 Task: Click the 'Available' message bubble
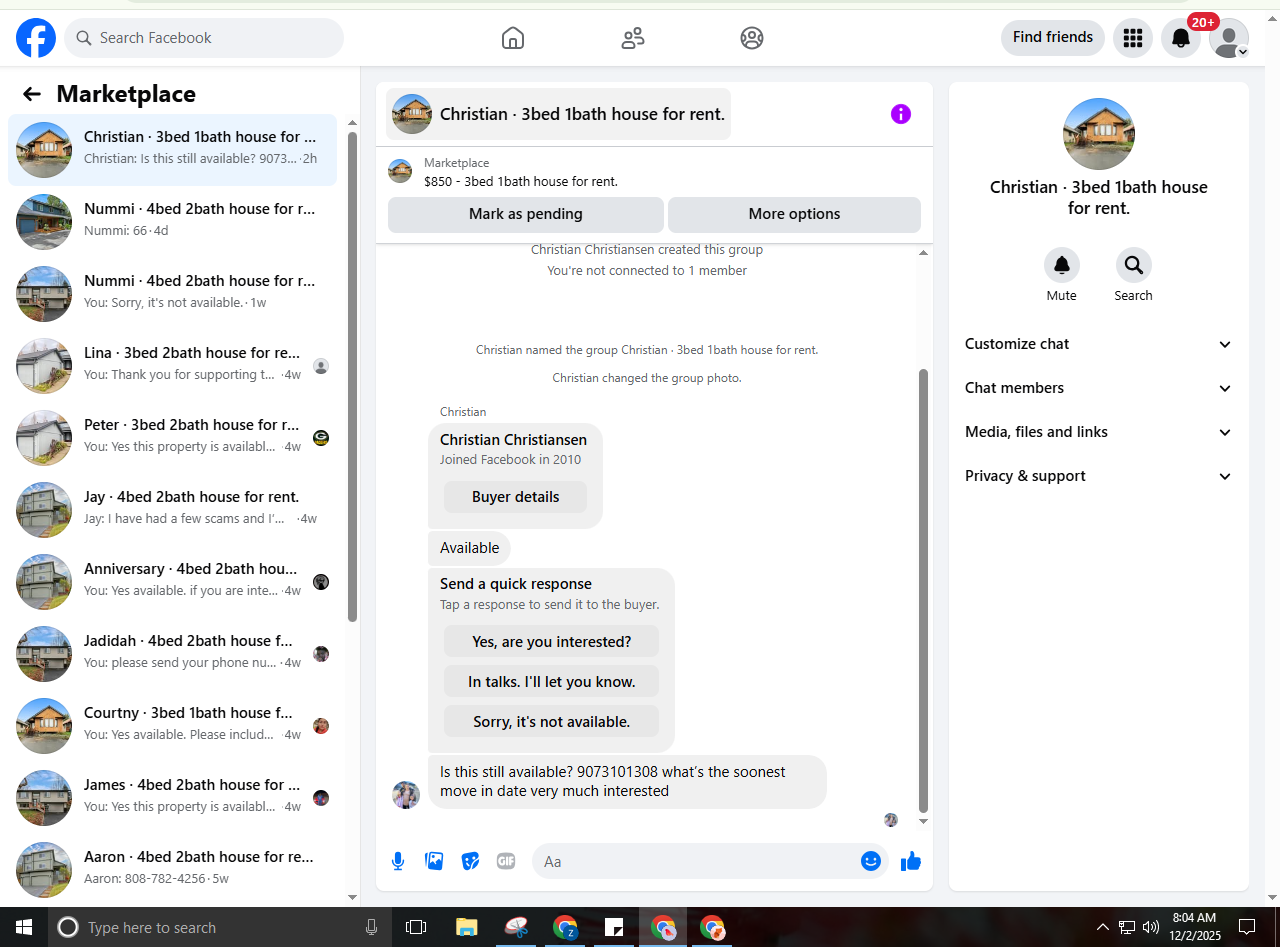click(x=469, y=548)
